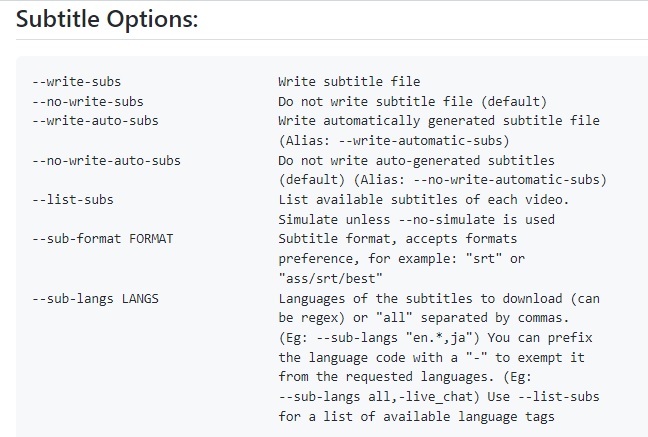Click the --sub-langs LANGS option name
The image size is (648, 437).
pyautogui.click(x=95, y=298)
